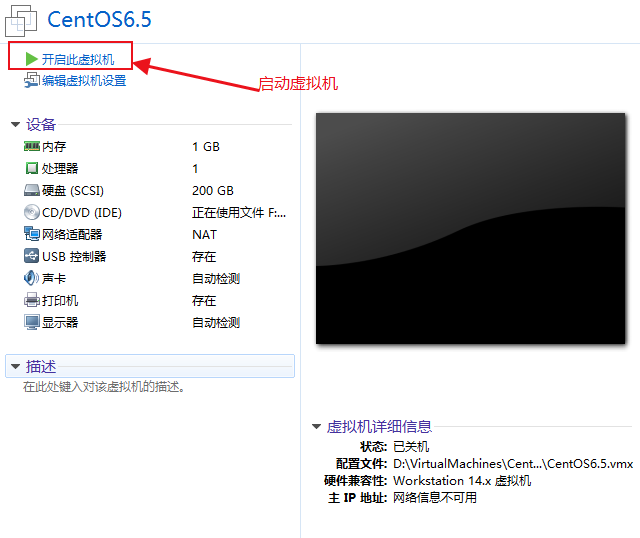Select the display (显示器) monitor icon
Viewport: 640px width, 538px height.
[x=31, y=322]
